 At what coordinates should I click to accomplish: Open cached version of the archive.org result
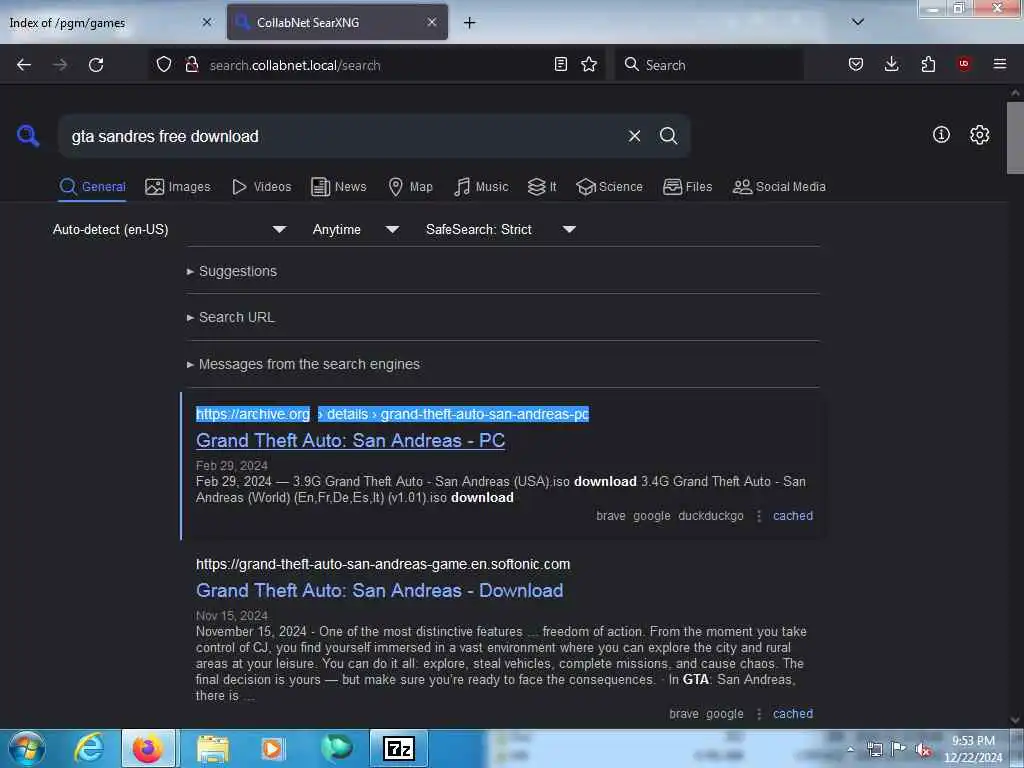pyautogui.click(x=793, y=516)
